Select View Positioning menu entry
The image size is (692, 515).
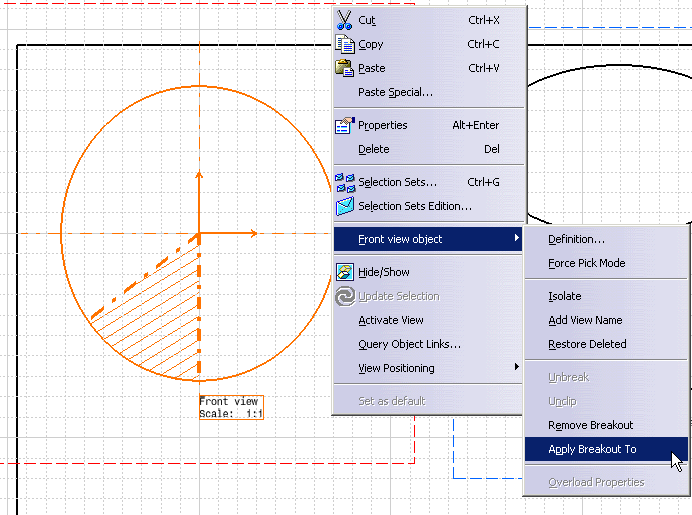pos(428,368)
